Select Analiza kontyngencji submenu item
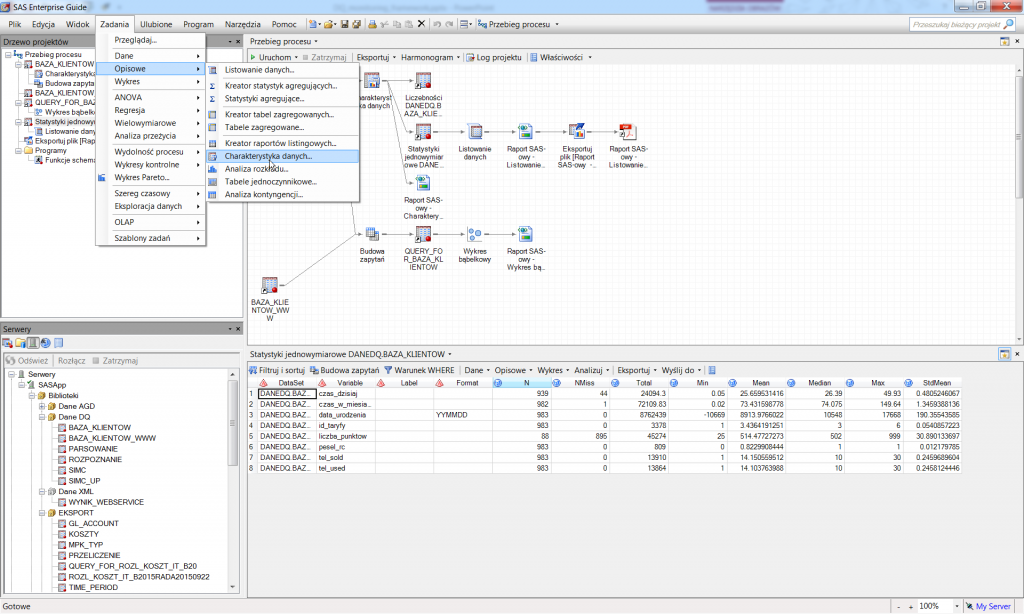This screenshot has width=1024, height=614. click(283, 195)
